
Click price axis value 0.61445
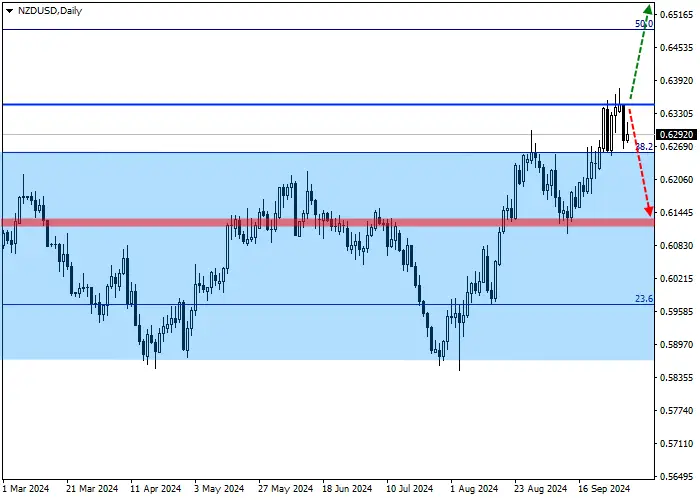(x=676, y=212)
